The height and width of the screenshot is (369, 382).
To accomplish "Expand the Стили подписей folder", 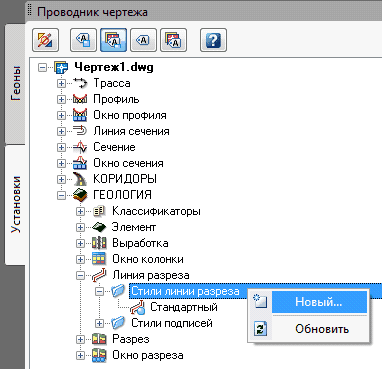I will coord(99,323).
